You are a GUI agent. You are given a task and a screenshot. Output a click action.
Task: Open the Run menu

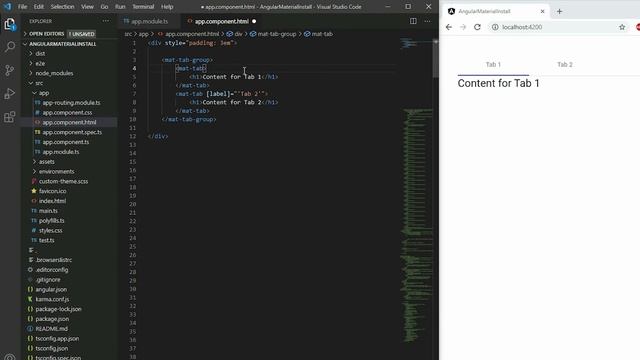120,7
